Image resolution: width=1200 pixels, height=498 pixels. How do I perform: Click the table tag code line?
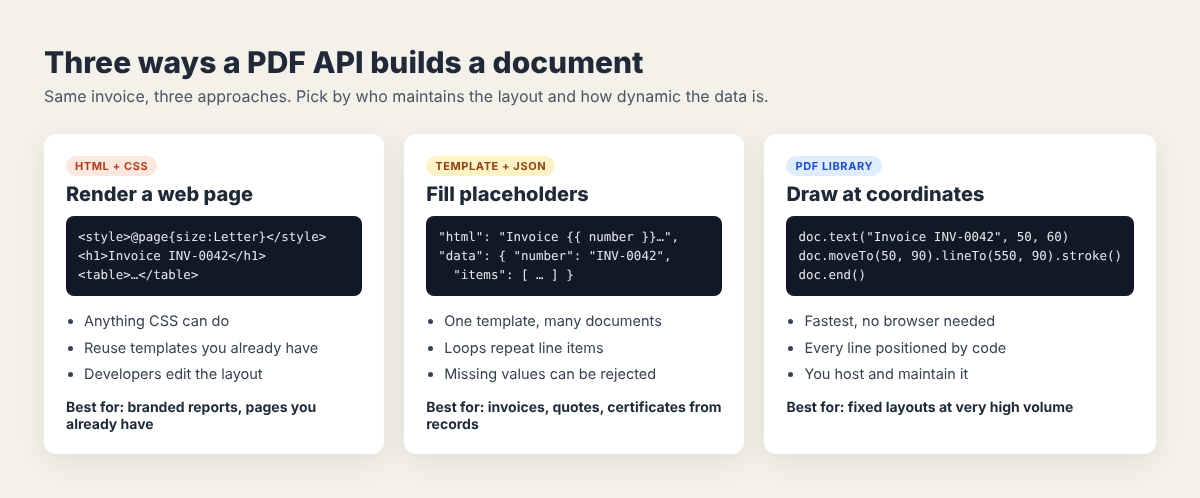point(138,274)
